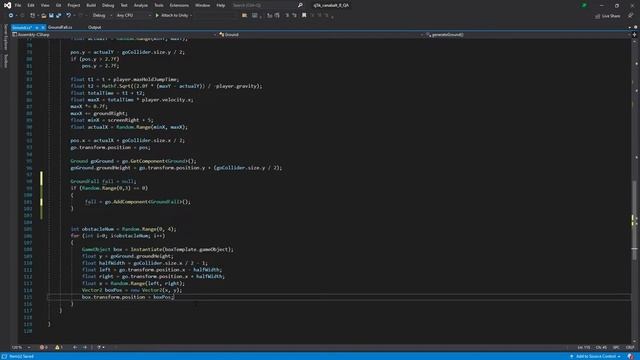Click the navigate back arrow in editor footer

click(x=75, y=347)
